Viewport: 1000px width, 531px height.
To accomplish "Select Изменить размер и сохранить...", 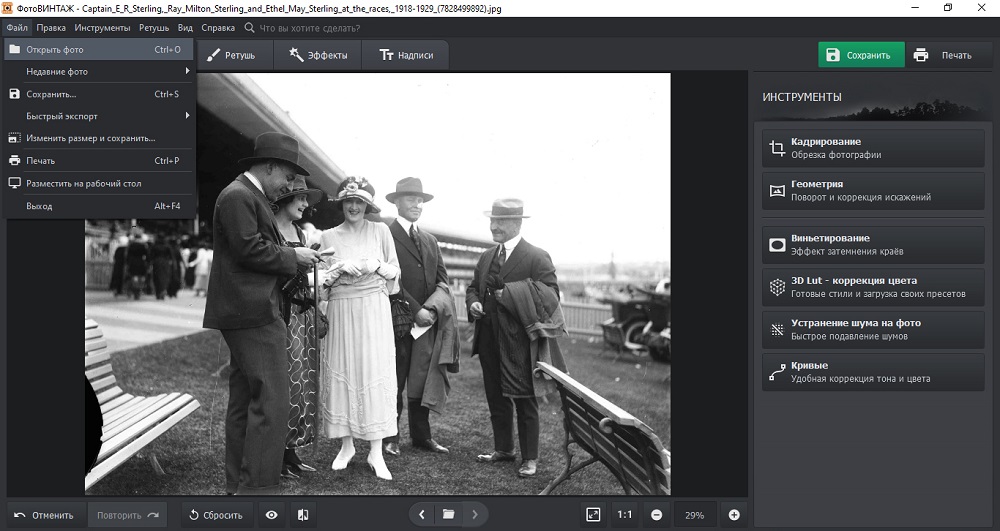I will [x=98, y=138].
